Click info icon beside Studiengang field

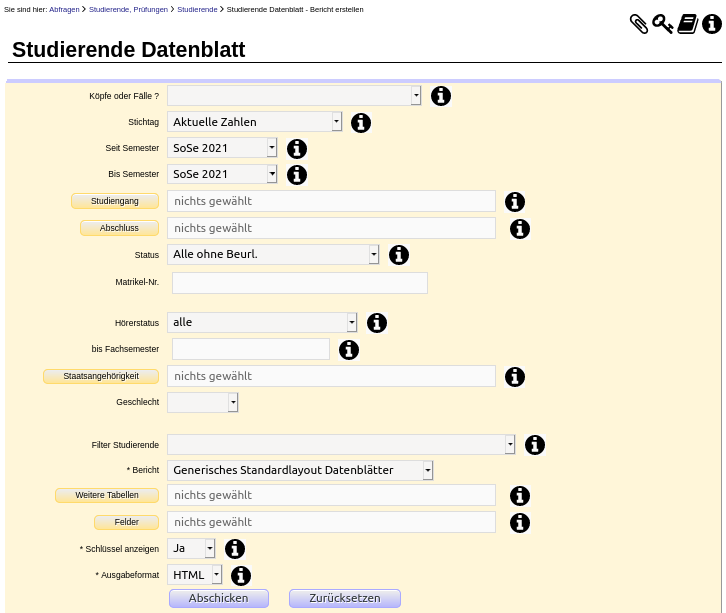coord(515,202)
